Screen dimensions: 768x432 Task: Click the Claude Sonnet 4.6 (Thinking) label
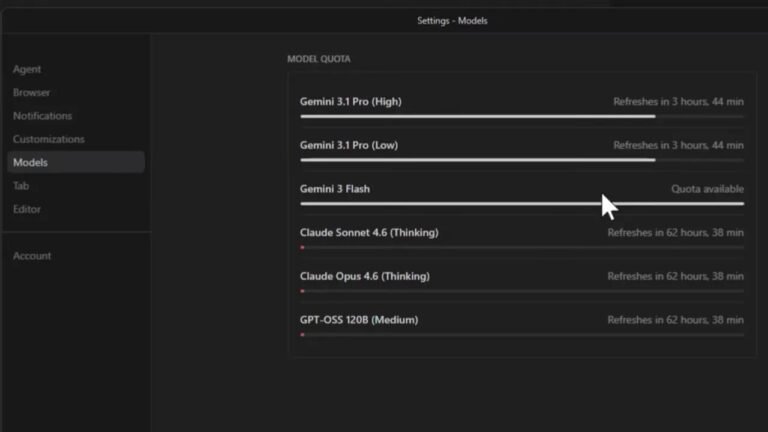[369, 232]
